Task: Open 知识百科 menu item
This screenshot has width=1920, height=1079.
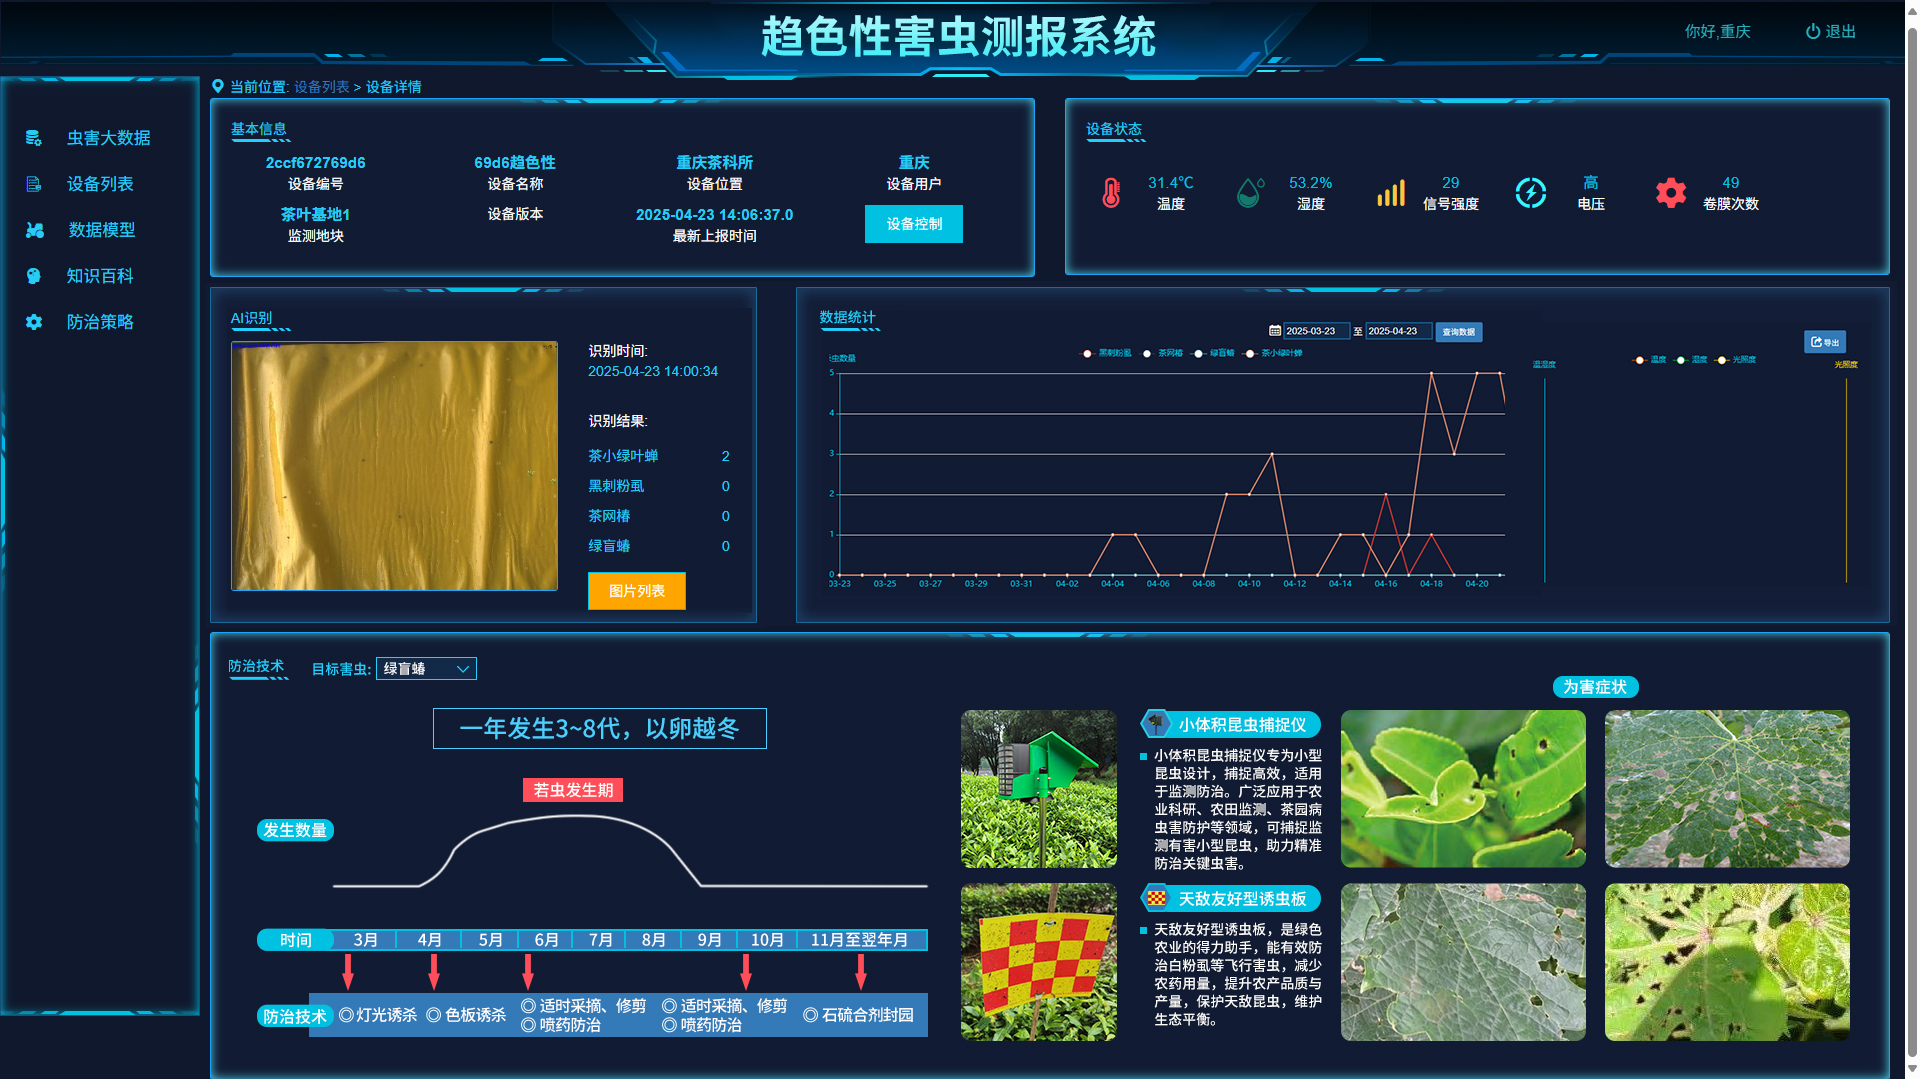Action: [x=100, y=276]
